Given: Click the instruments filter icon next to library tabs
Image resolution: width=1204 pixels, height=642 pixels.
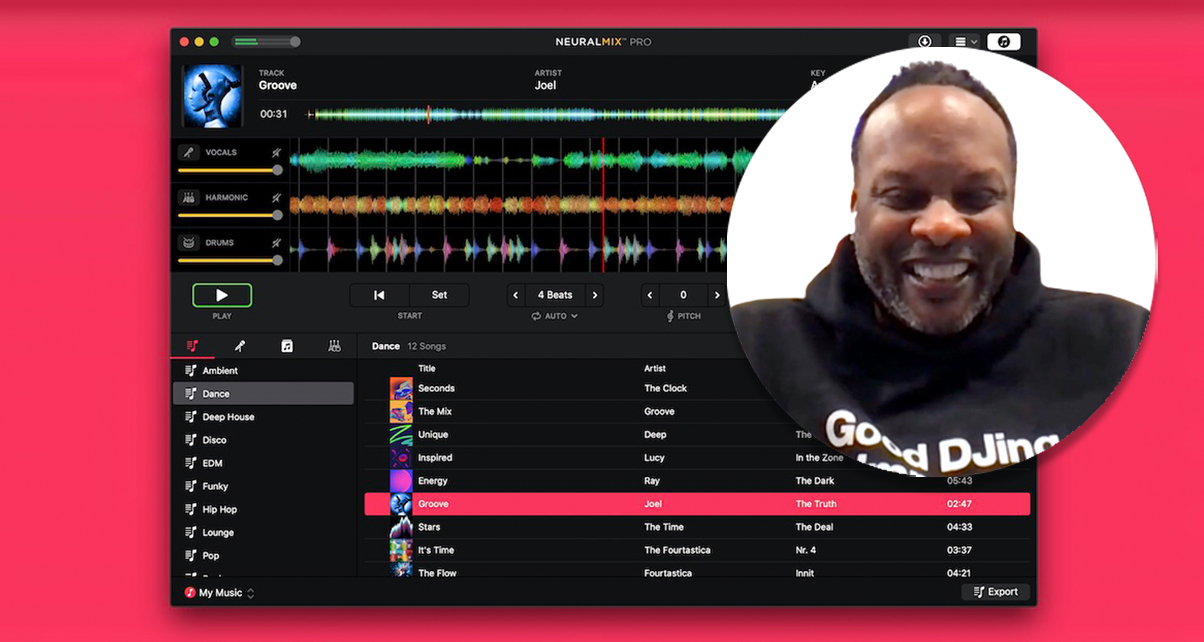Looking at the screenshot, I should (334, 345).
